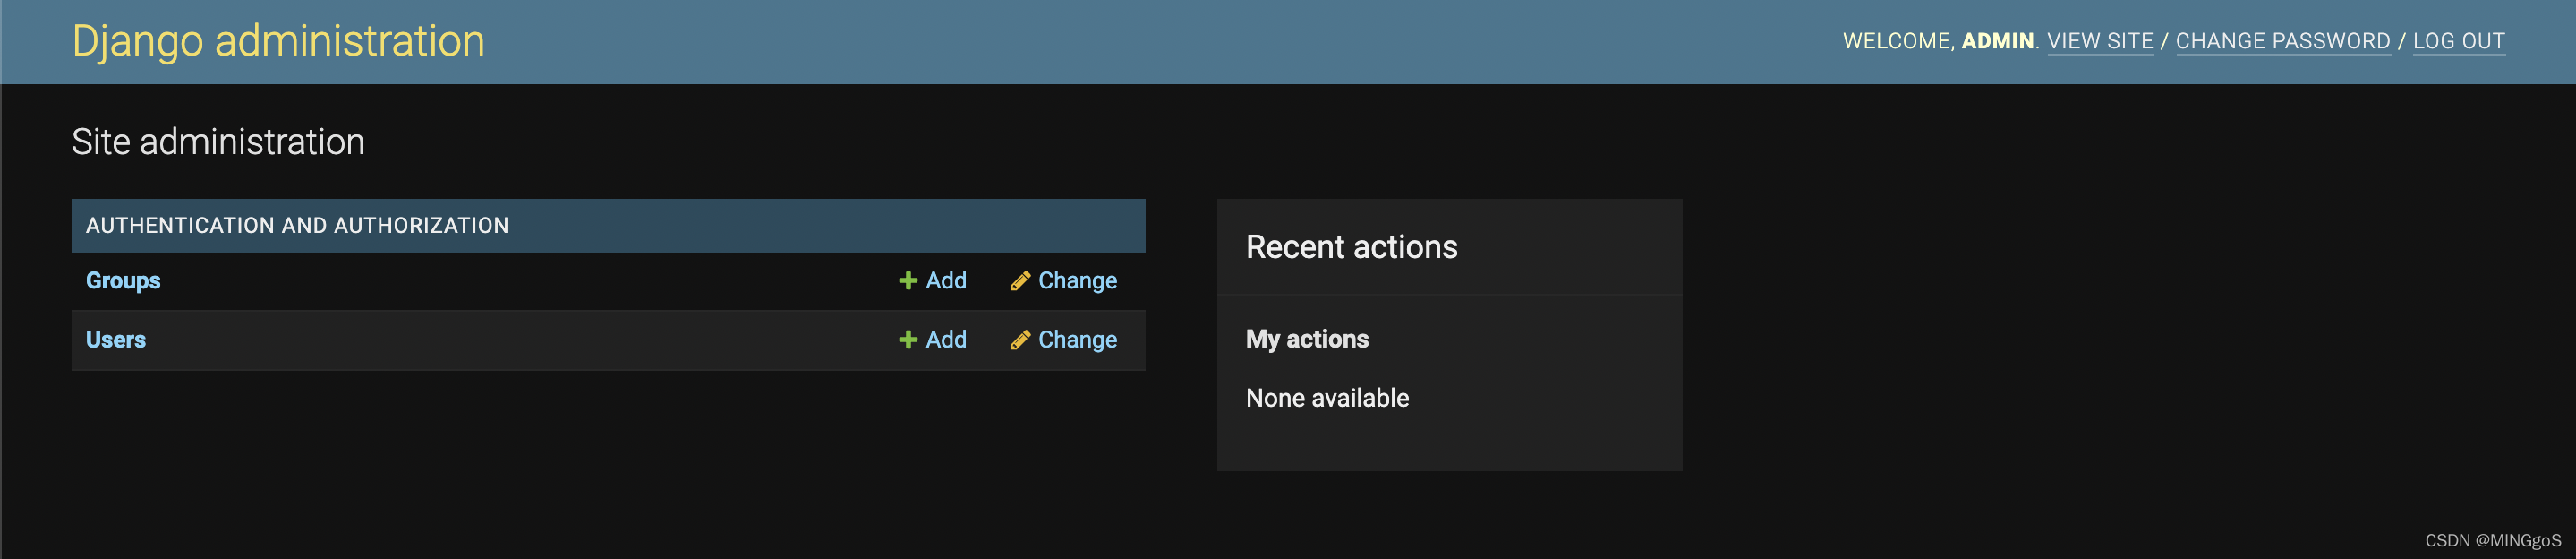Open Change Password link
The image size is (2576, 559).
(2283, 41)
